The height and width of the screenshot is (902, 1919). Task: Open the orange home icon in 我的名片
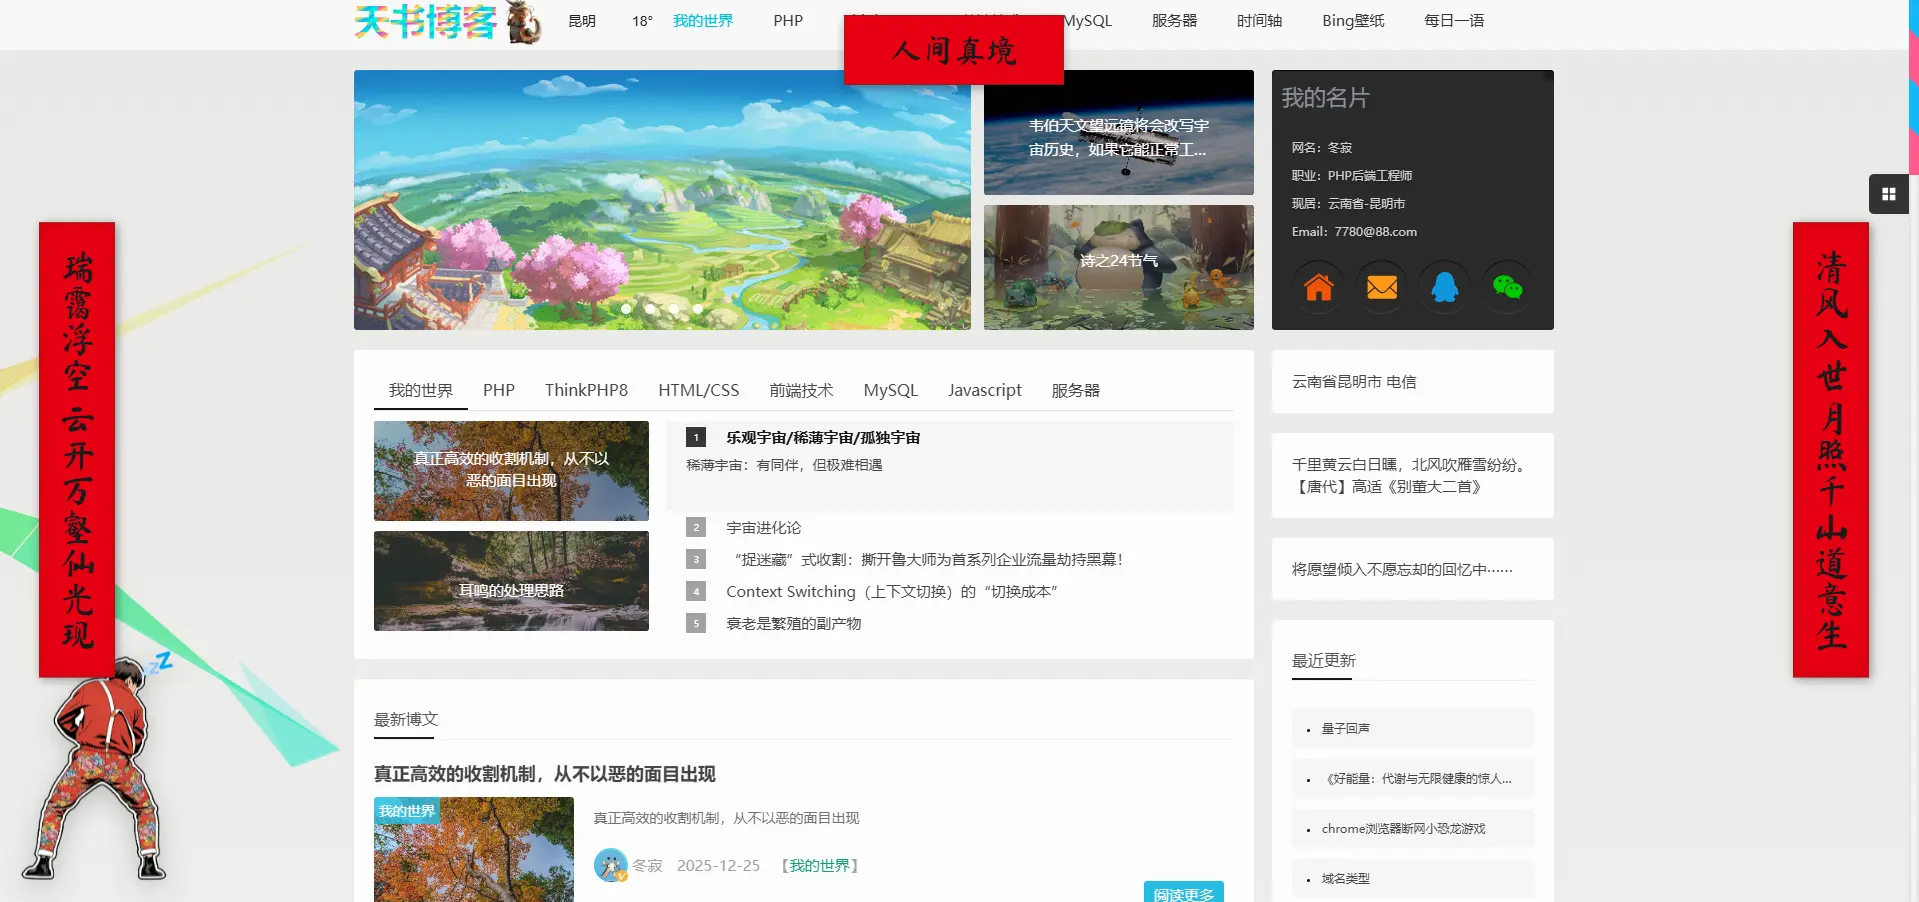point(1318,287)
